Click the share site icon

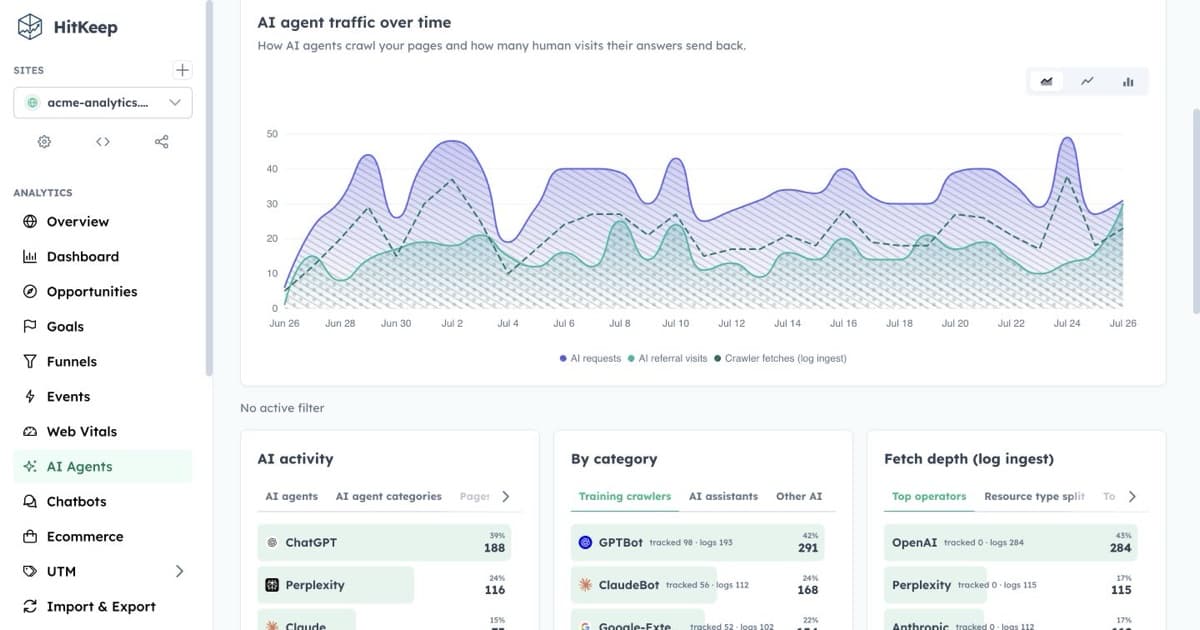point(162,142)
